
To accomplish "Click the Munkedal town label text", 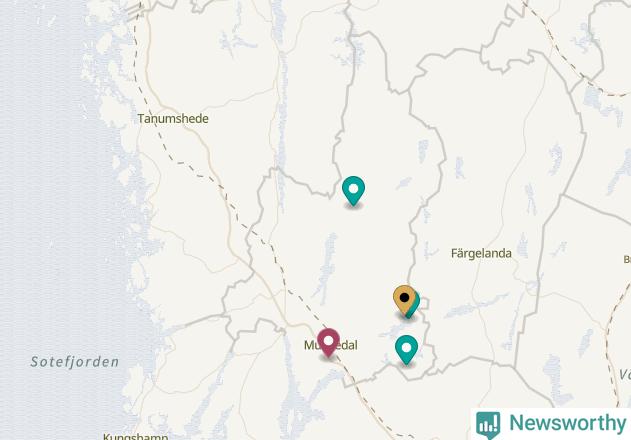I will pos(331,345).
